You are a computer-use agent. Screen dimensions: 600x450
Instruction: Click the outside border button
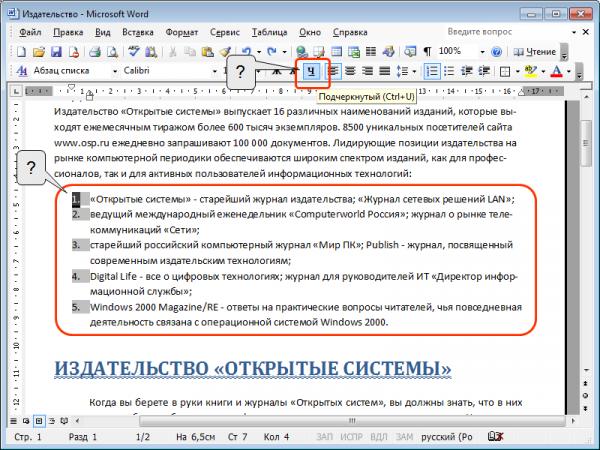pyautogui.click(x=505, y=71)
